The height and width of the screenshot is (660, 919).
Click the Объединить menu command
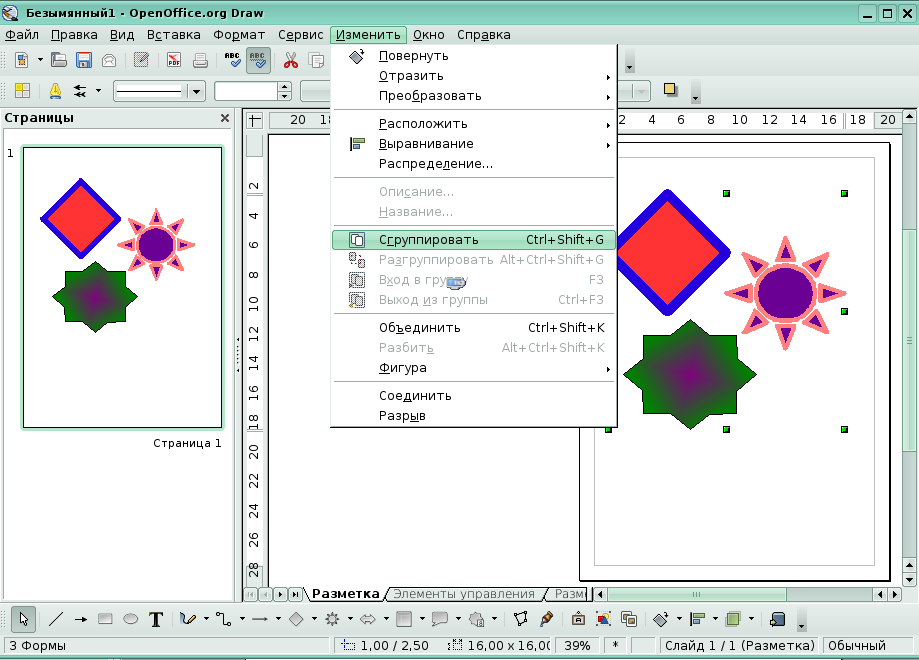click(419, 328)
